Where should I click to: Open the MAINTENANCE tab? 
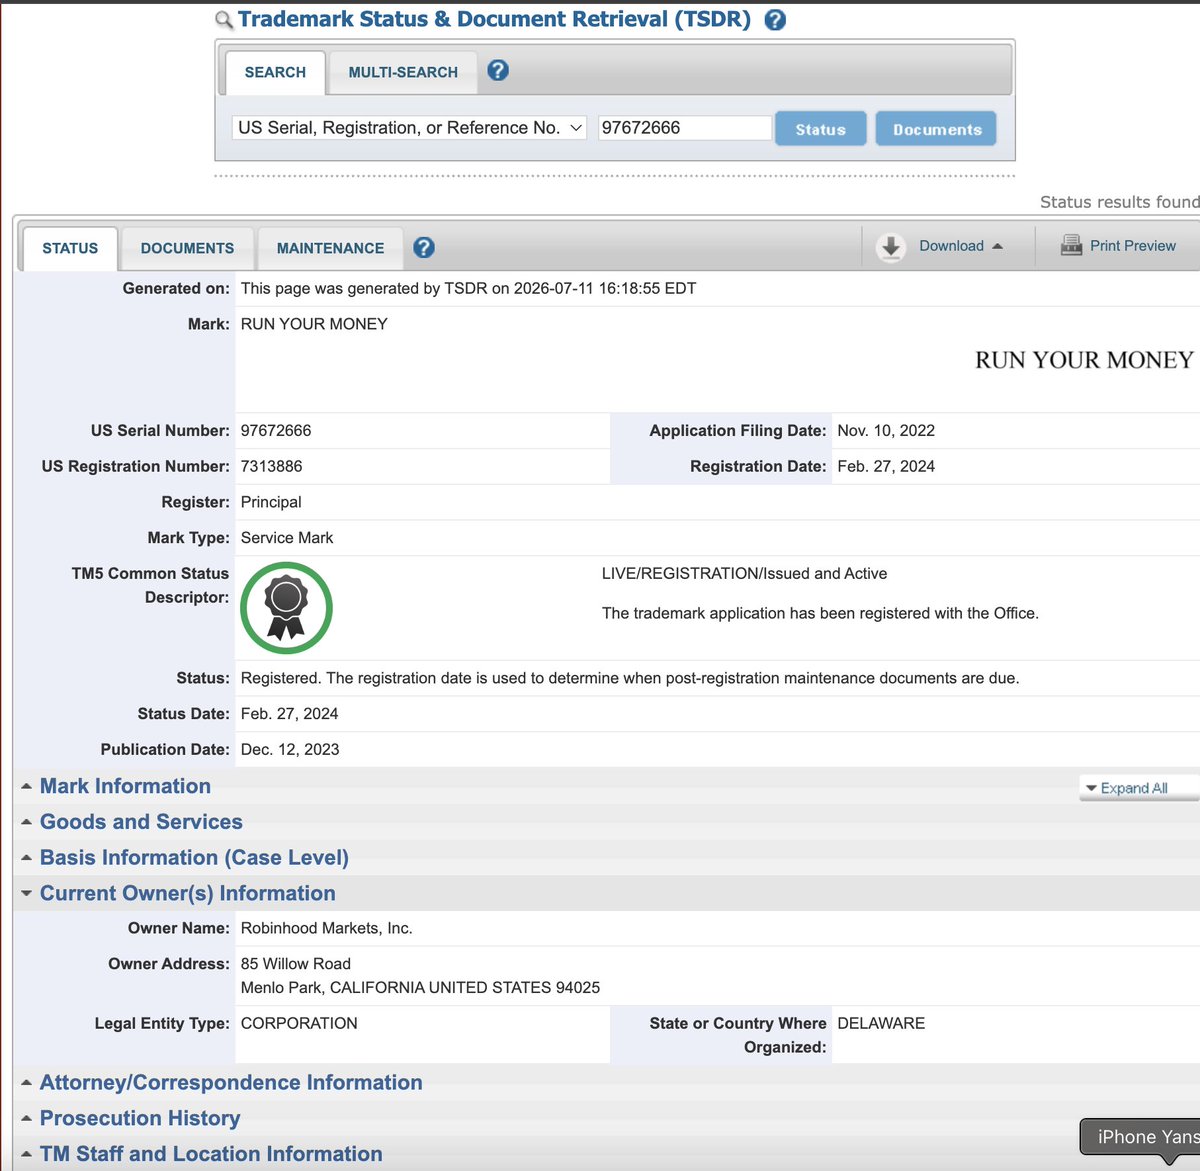330,248
